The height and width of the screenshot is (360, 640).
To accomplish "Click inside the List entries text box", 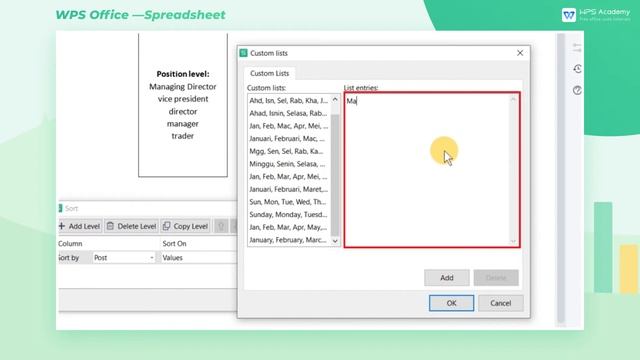I will pyautogui.click(x=432, y=169).
